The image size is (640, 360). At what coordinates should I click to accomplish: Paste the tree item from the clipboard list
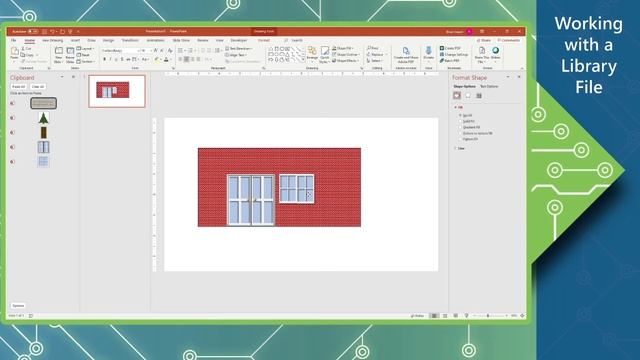(43, 118)
